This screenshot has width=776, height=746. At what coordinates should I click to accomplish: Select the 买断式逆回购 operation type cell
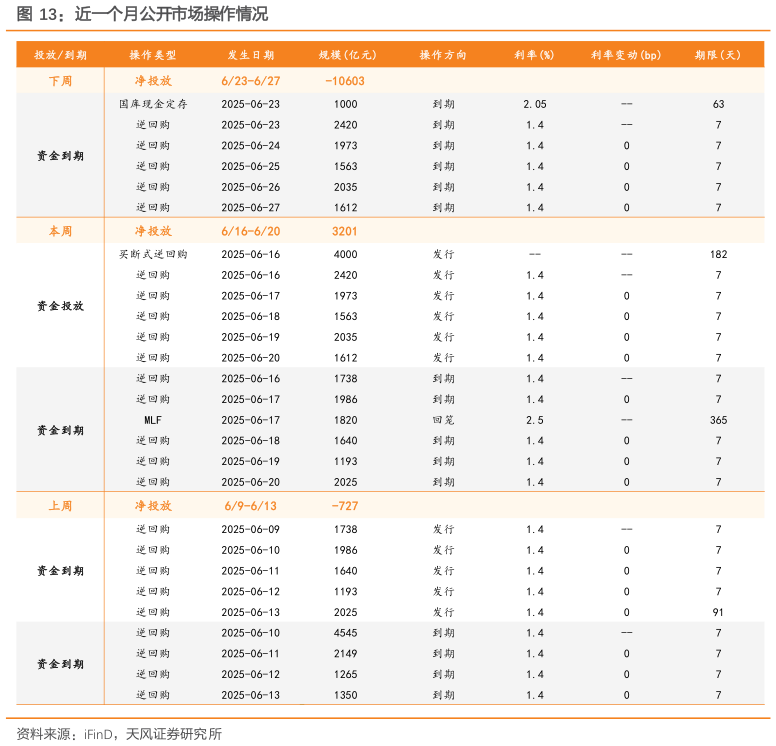(x=153, y=254)
